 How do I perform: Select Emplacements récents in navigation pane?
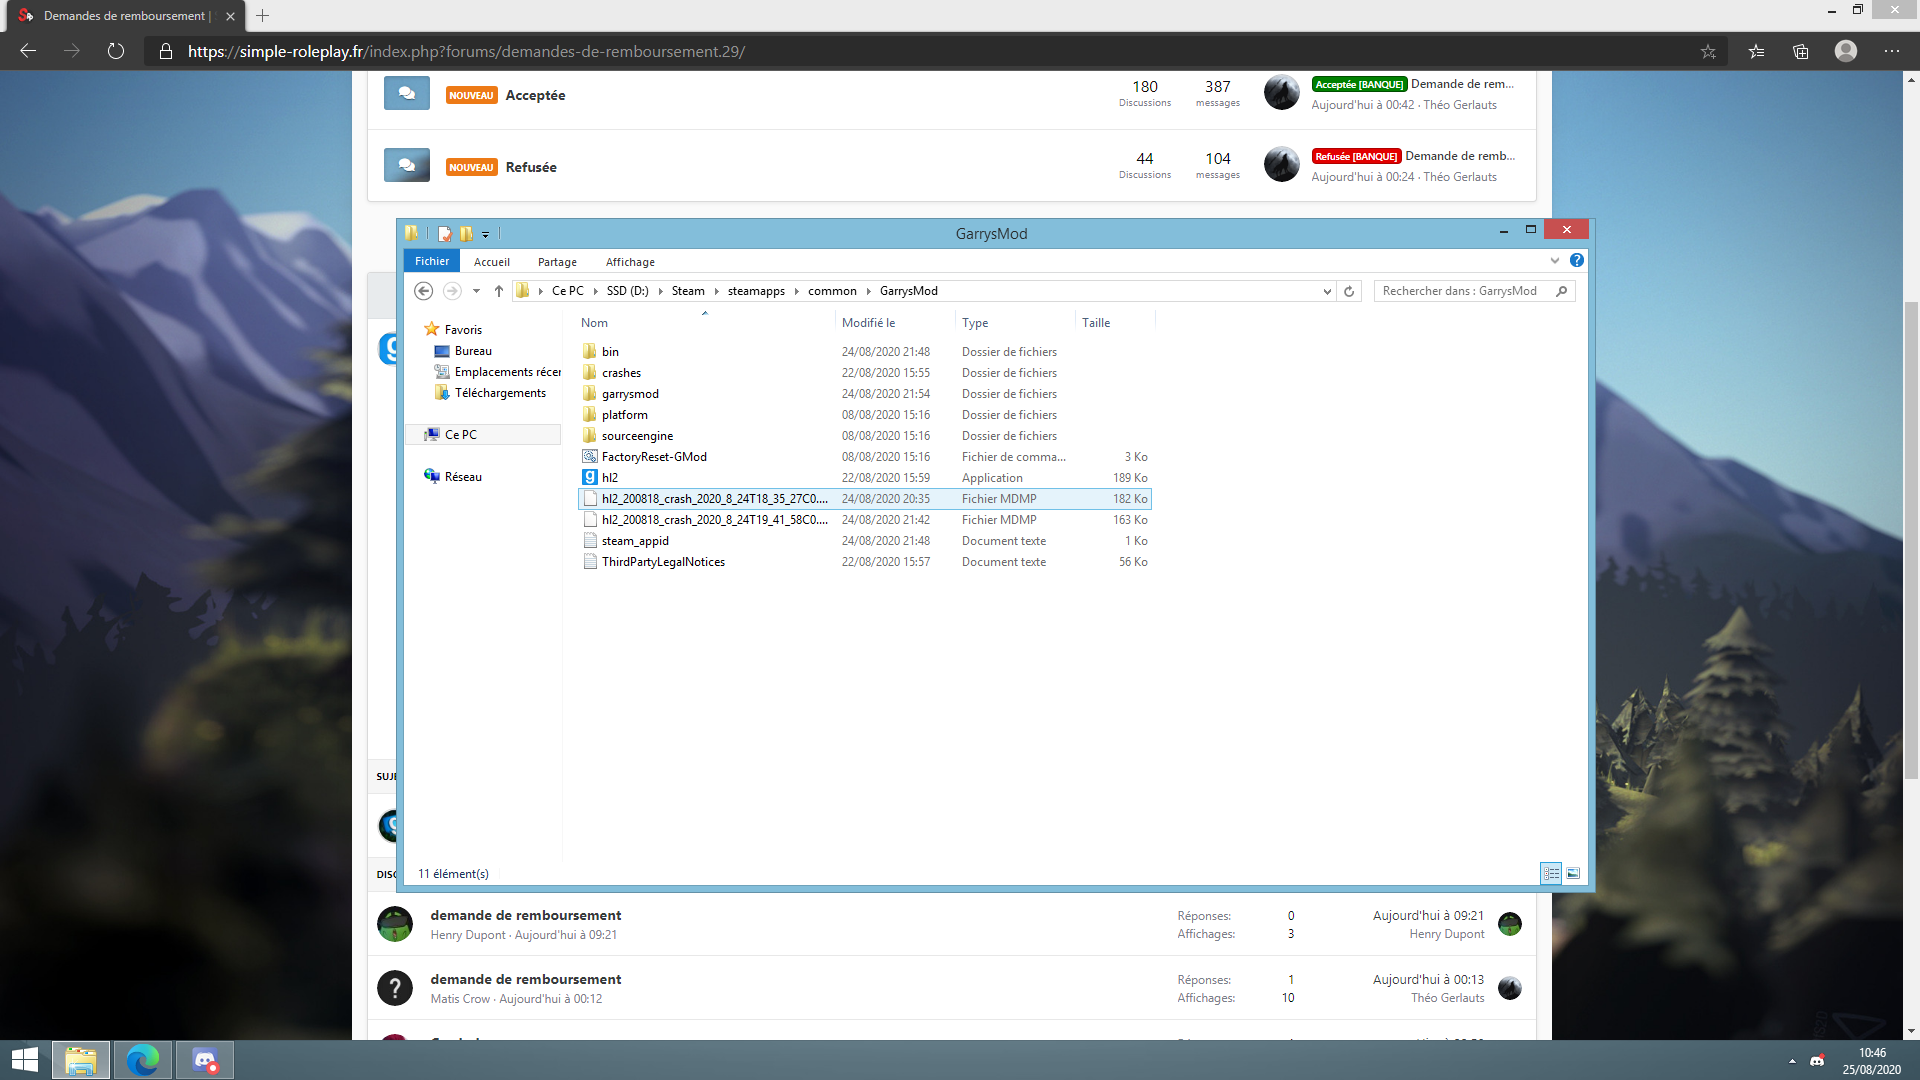tap(507, 372)
